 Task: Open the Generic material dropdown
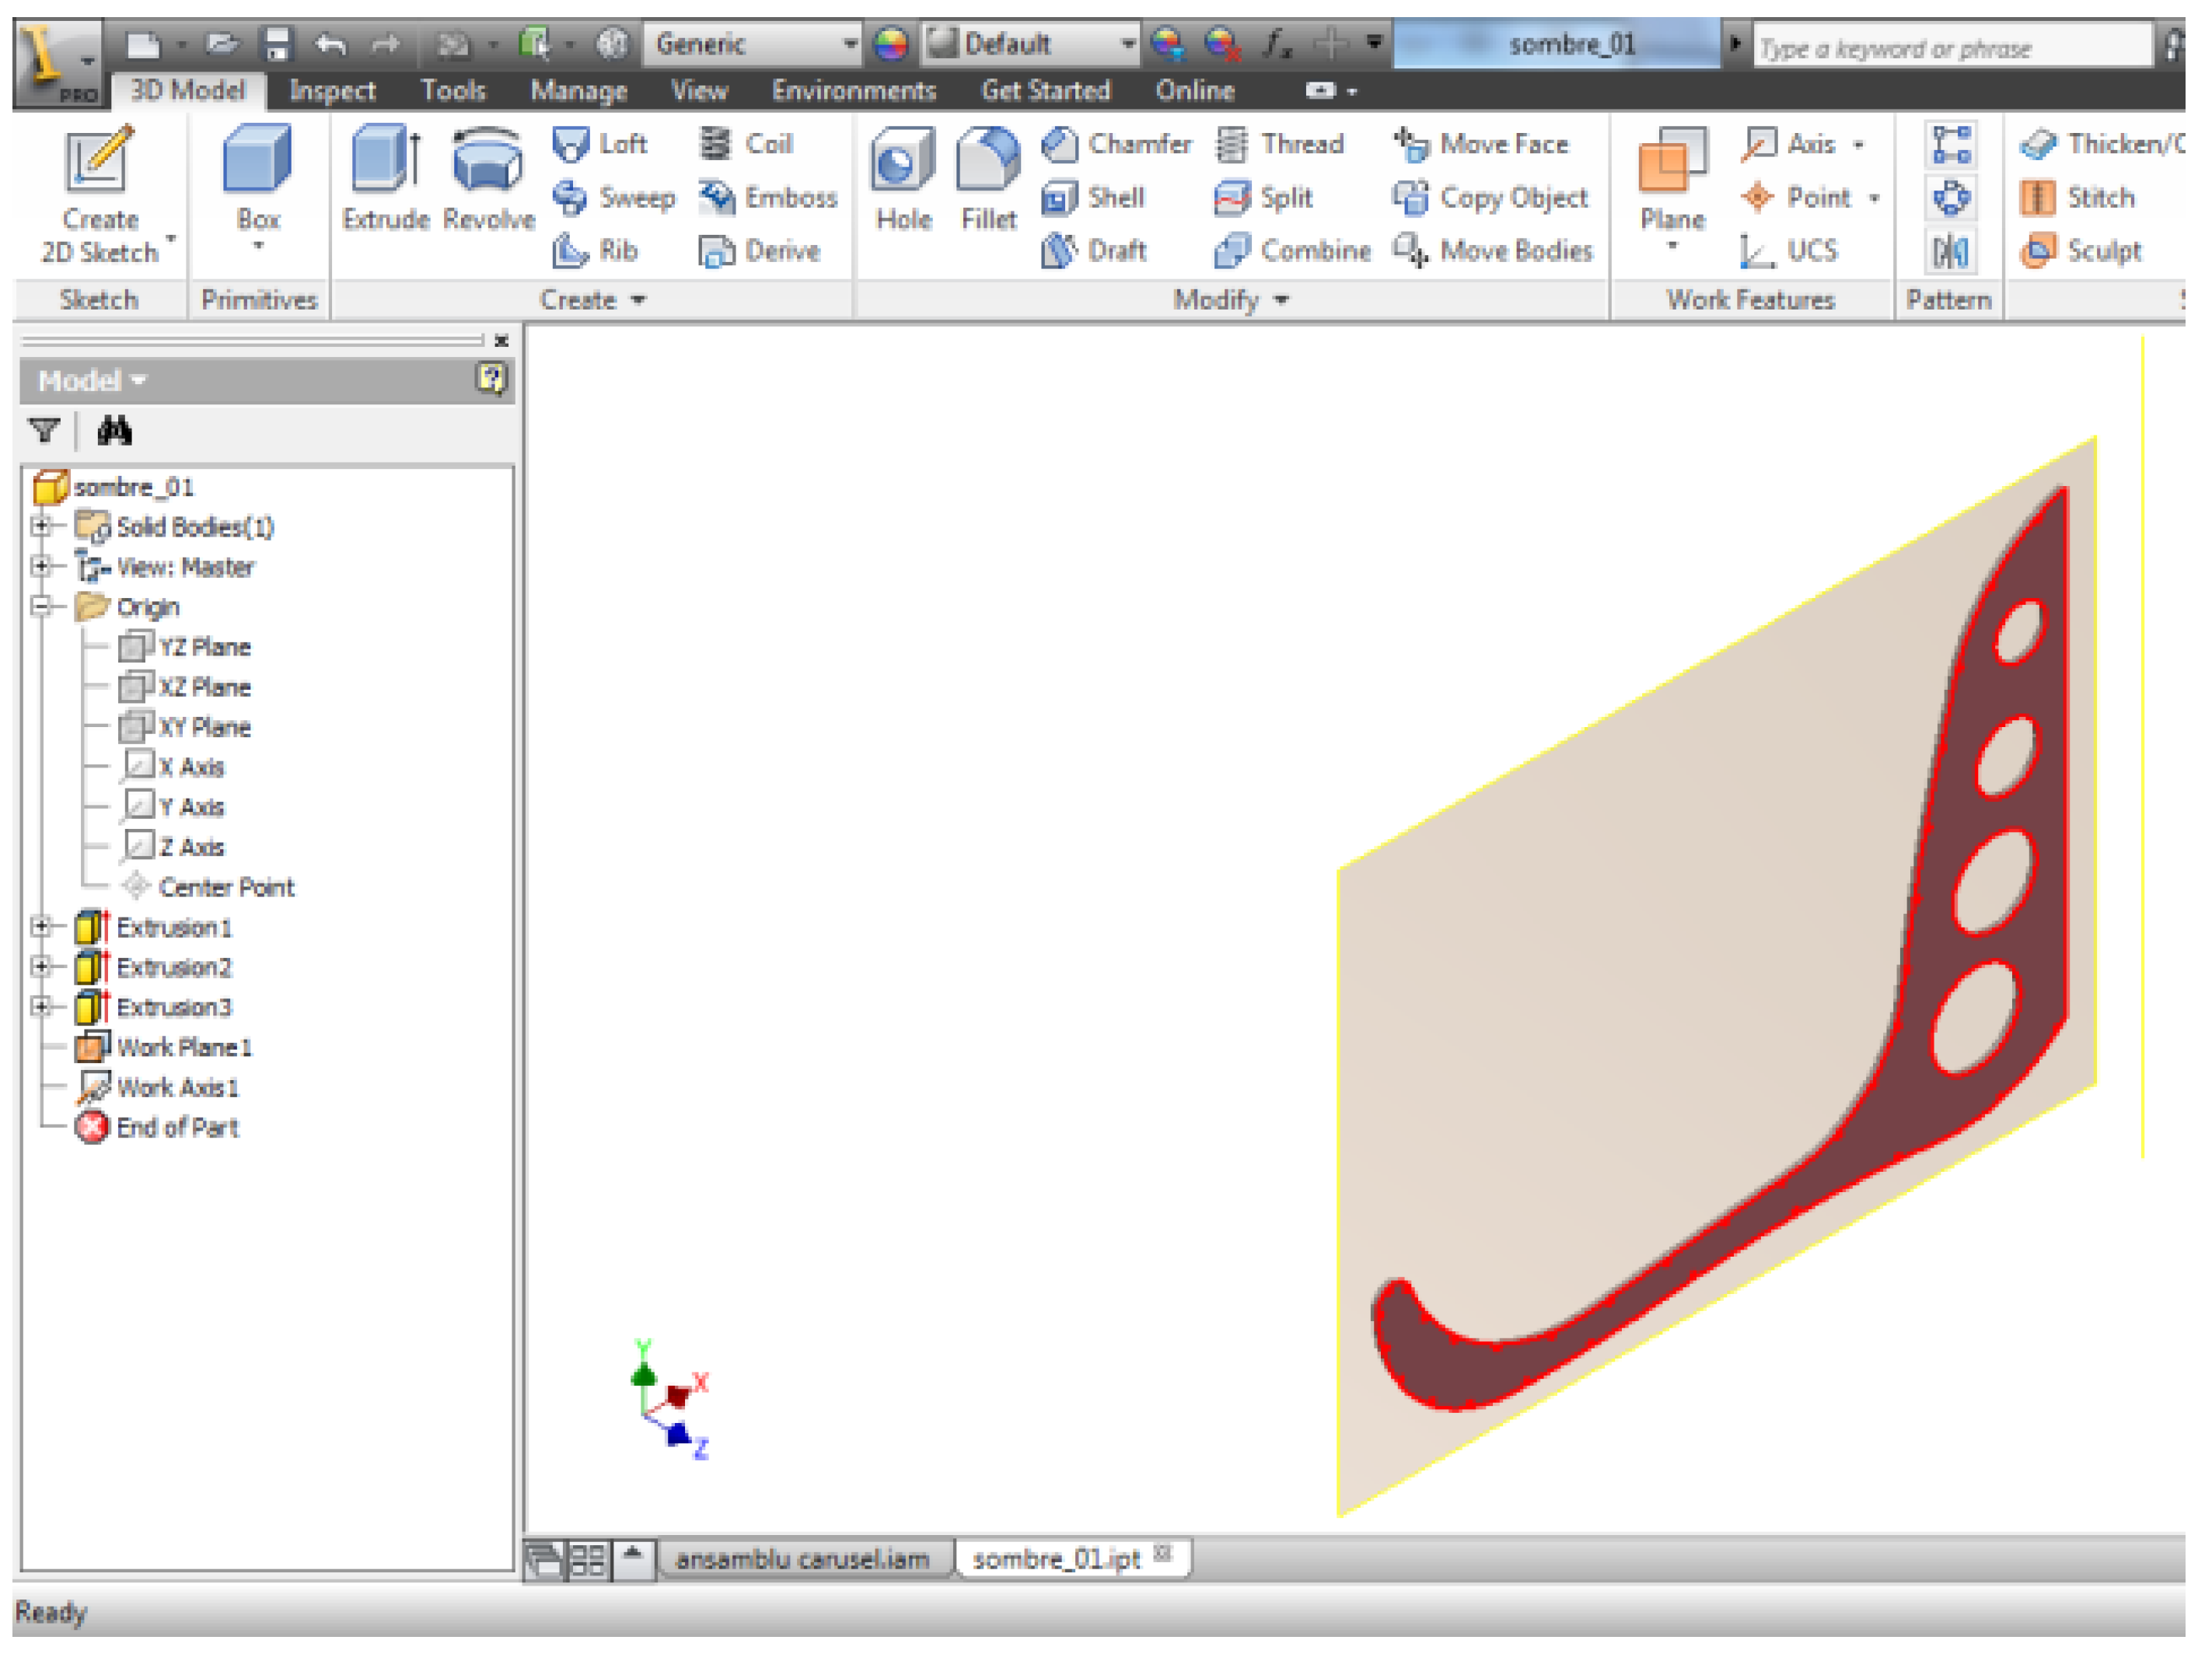click(848, 44)
